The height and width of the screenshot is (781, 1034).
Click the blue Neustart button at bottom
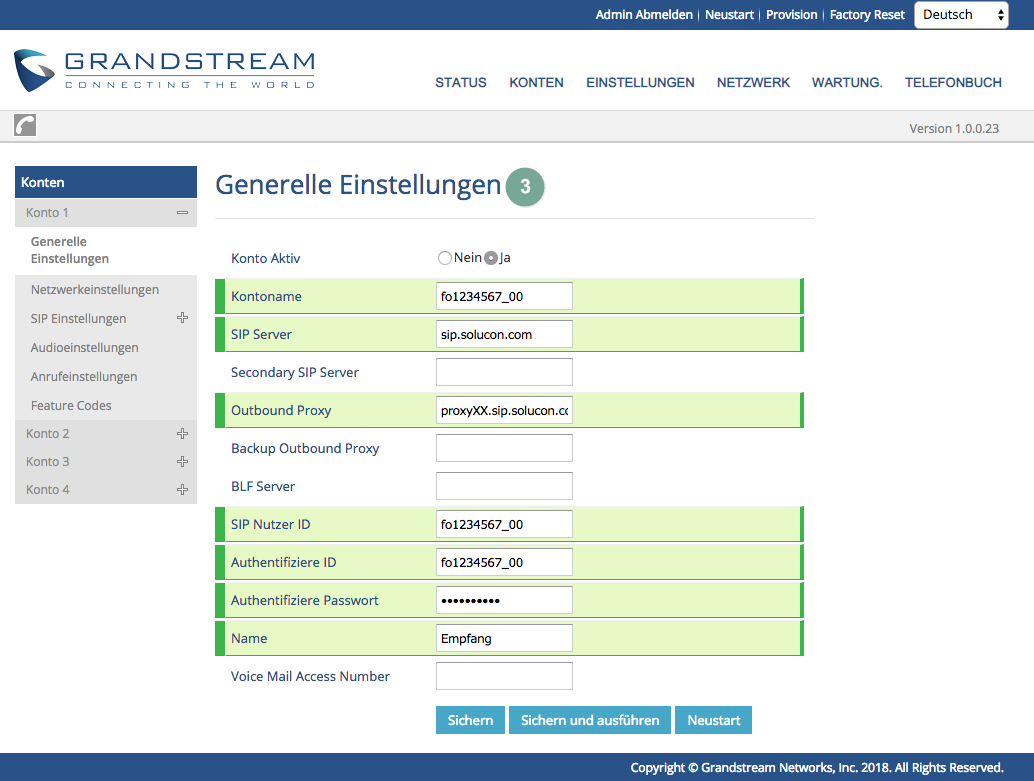click(x=714, y=720)
